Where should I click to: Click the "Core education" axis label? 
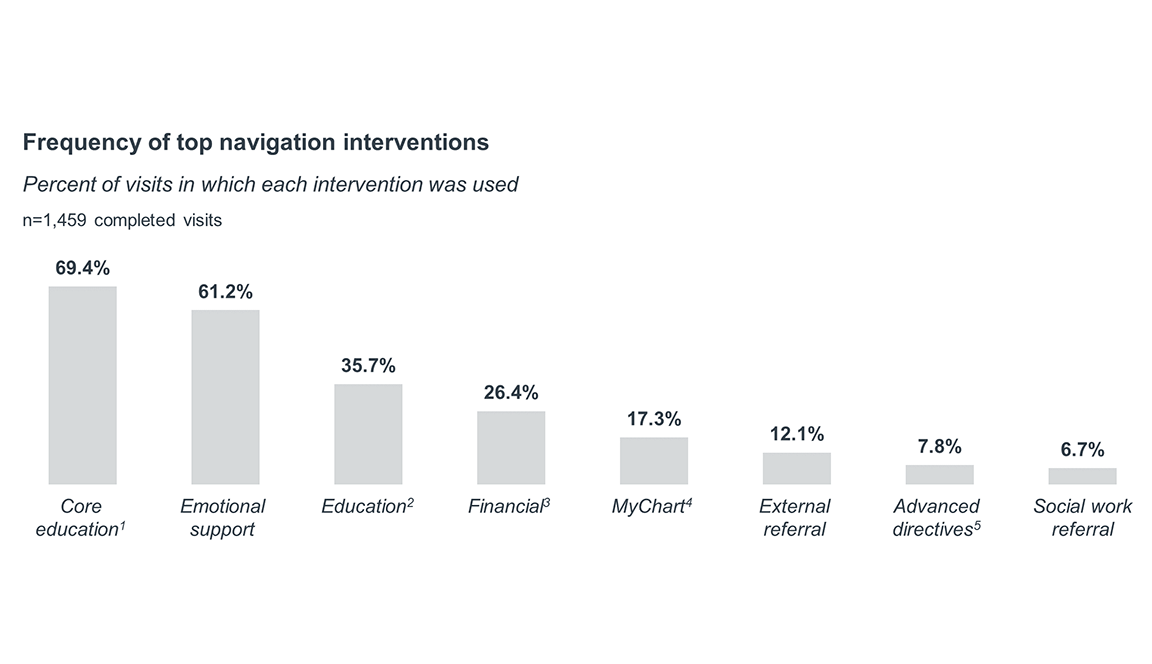pos(81,518)
